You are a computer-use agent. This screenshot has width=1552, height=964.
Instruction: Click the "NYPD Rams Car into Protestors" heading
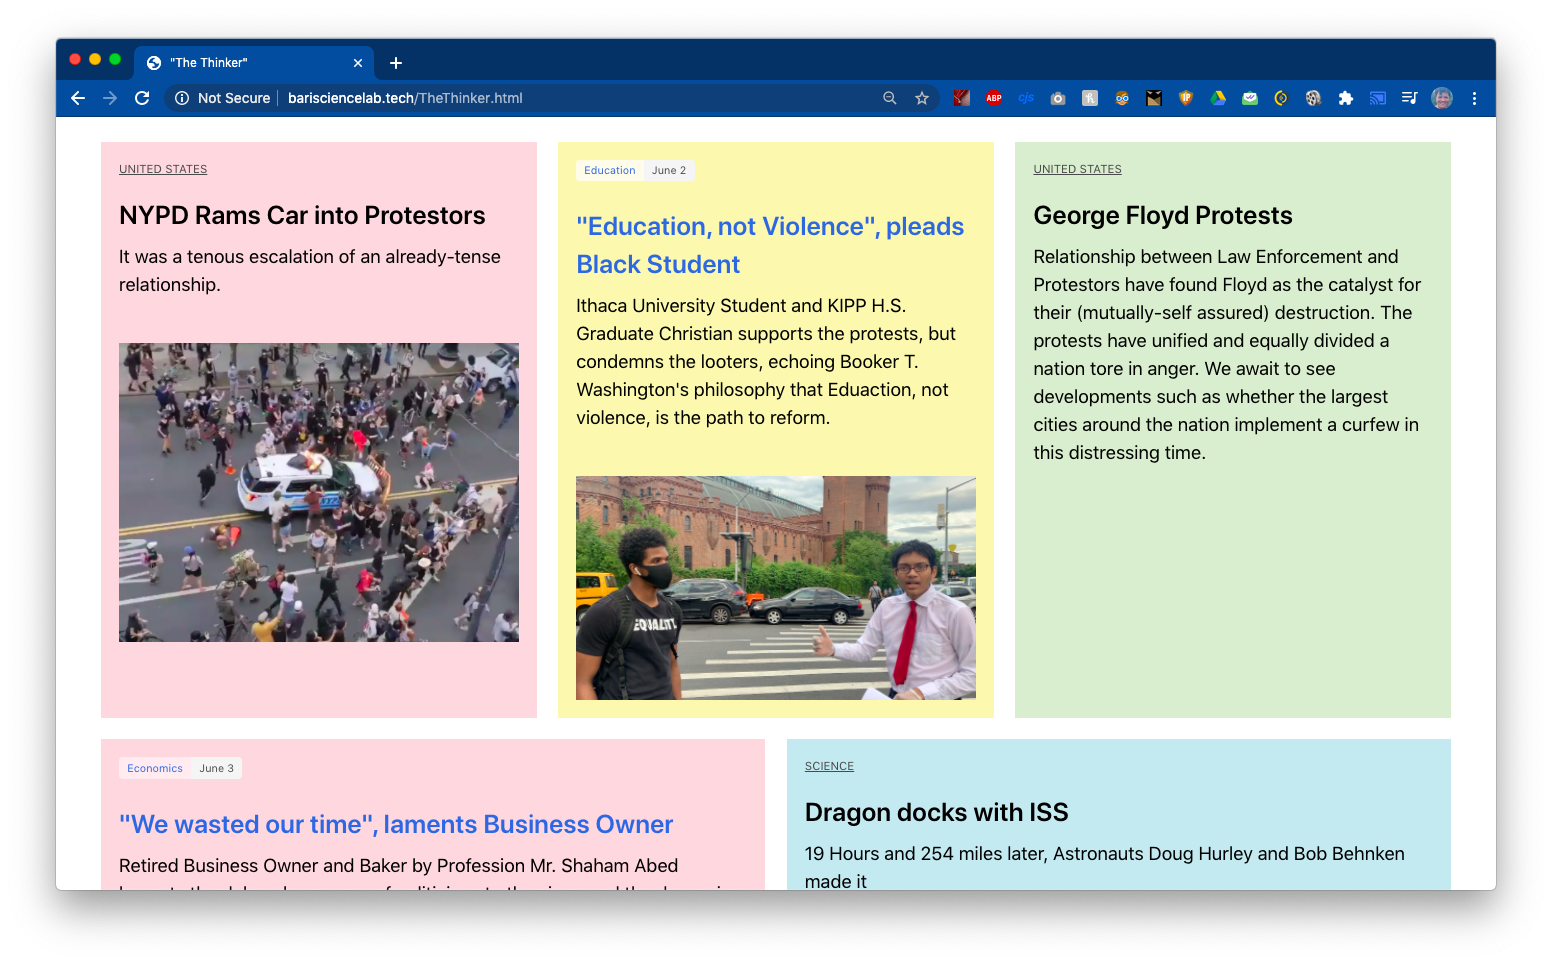tap(302, 215)
